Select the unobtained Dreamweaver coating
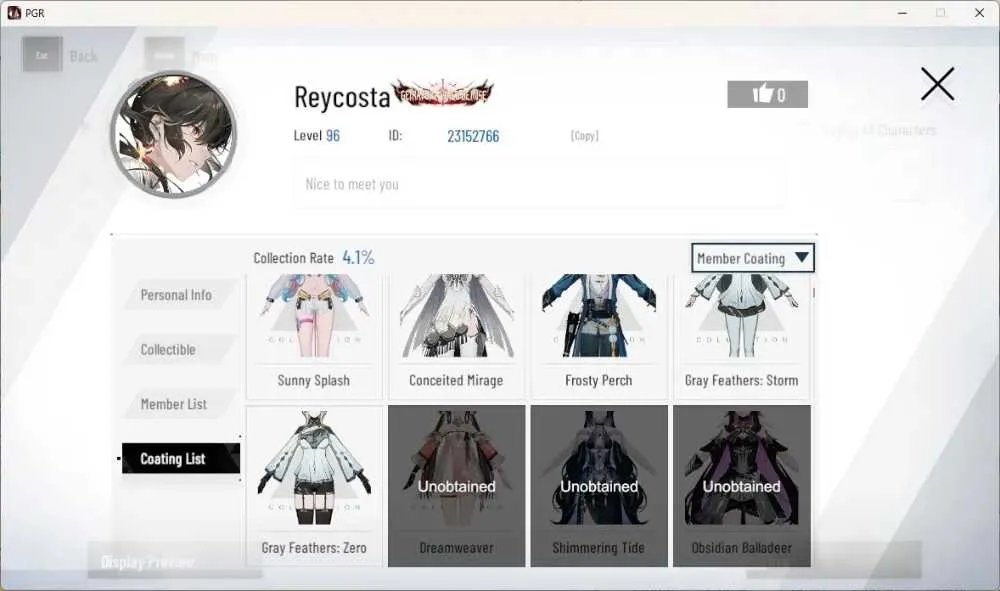This screenshot has height=591, width=1000. 457,486
